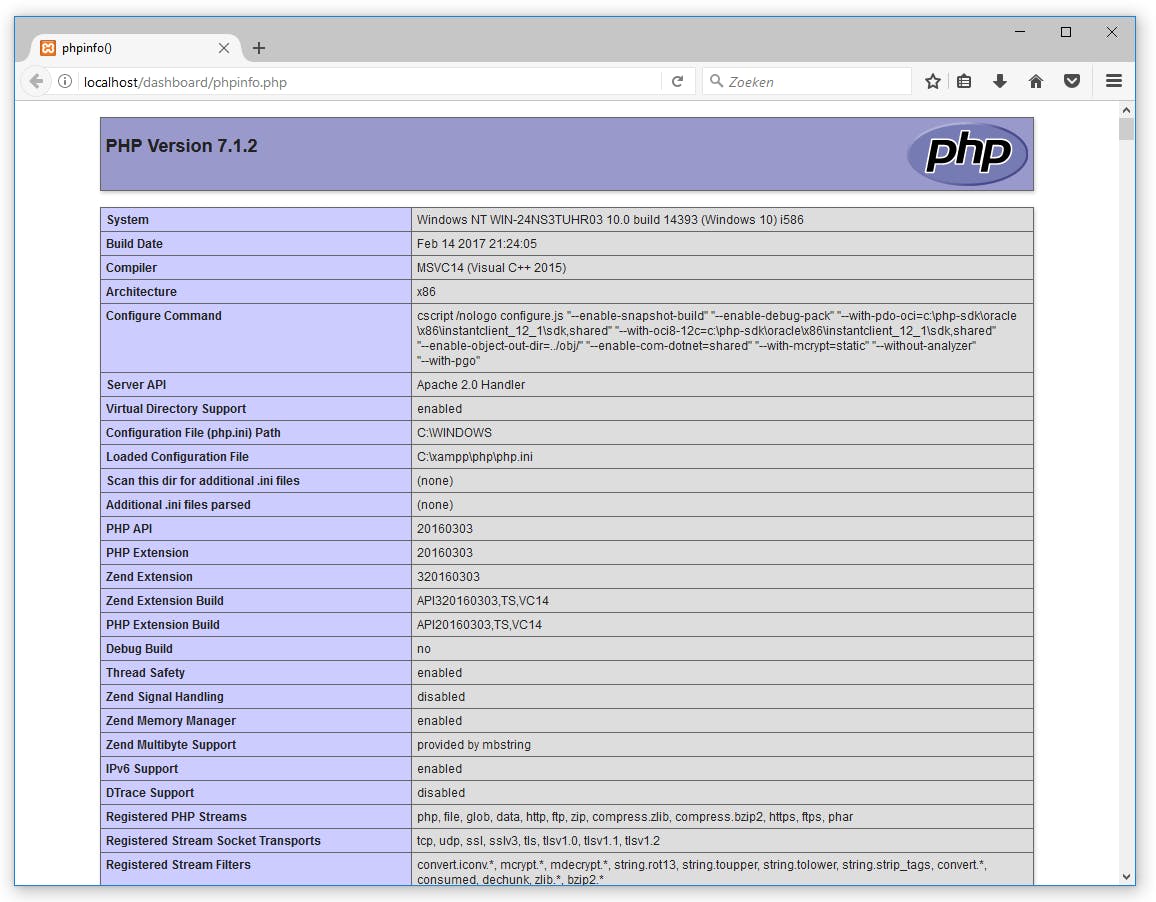Click the scrollbar down arrow
The width and height of the screenshot is (1156, 902).
[1126, 877]
